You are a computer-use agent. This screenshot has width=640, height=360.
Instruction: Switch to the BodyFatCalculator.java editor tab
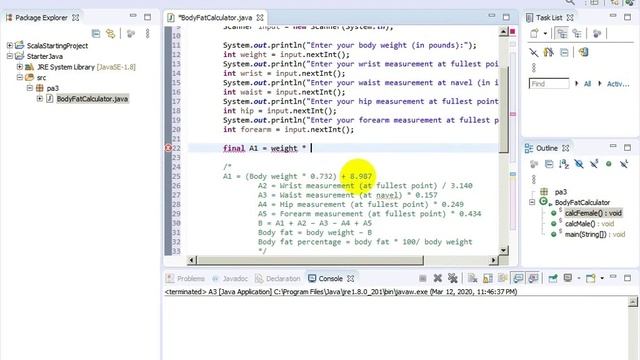coord(215,18)
